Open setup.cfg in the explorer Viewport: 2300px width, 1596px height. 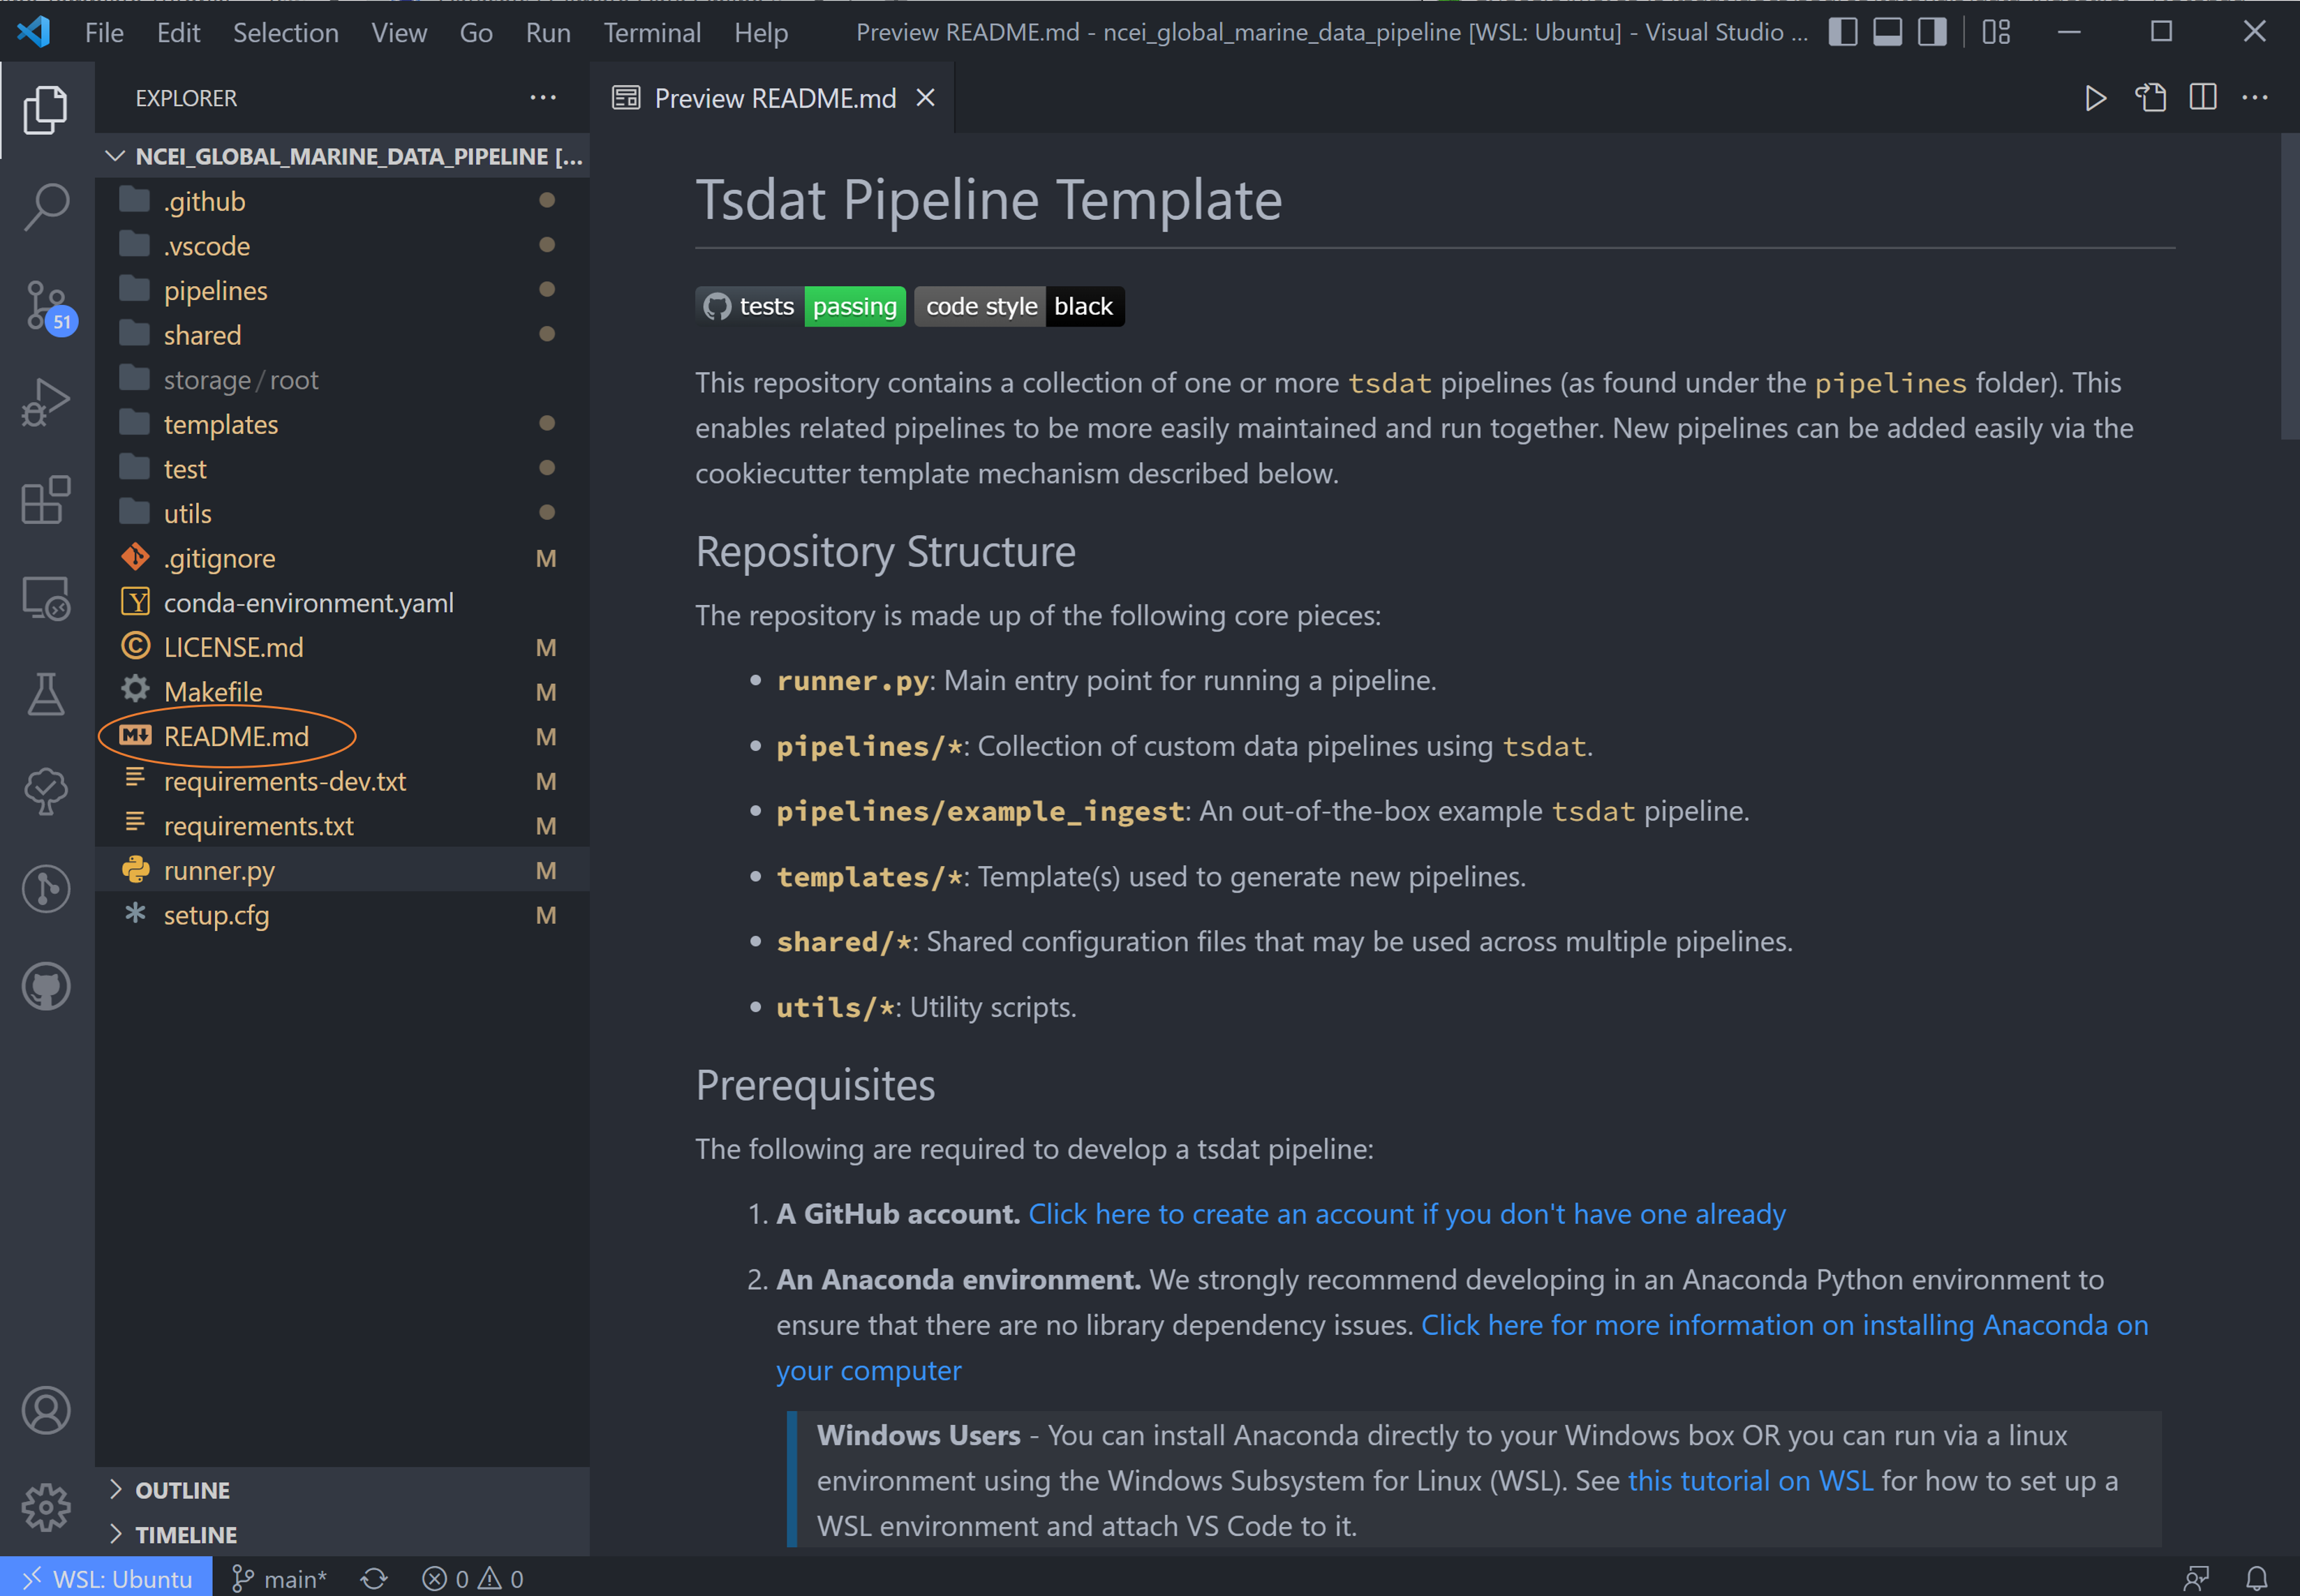point(343,915)
